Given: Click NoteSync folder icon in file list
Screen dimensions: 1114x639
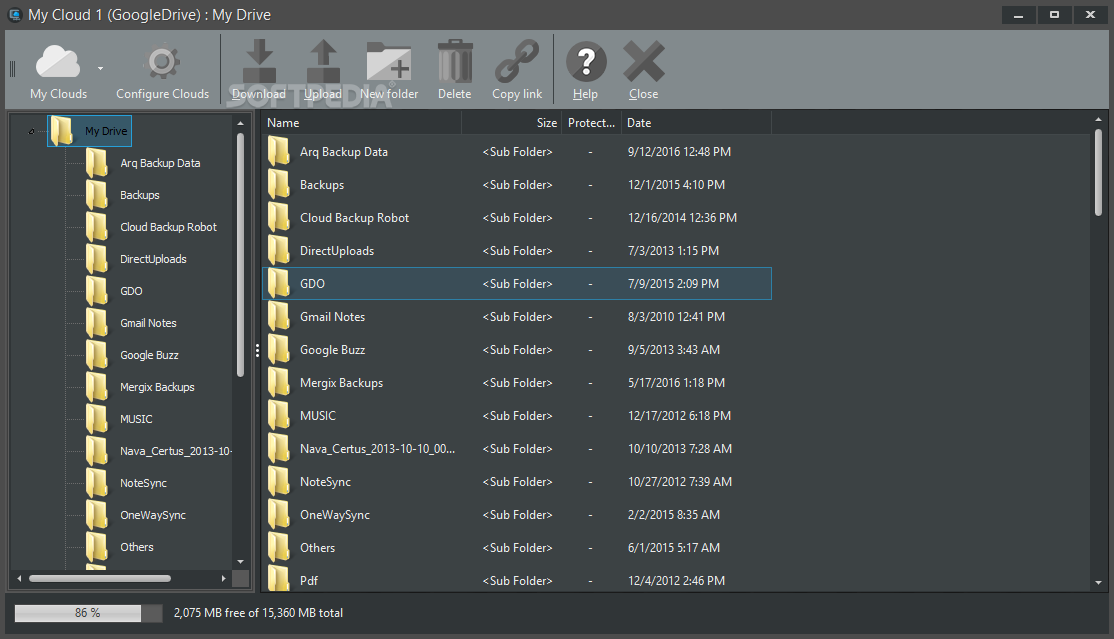Looking at the screenshot, I should 279,482.
